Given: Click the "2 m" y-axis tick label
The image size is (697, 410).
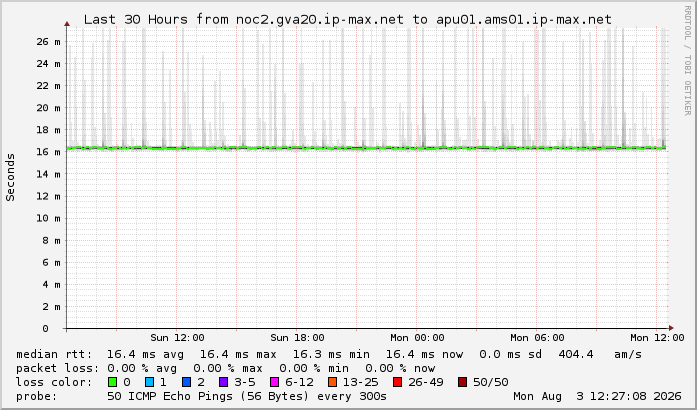Looking at the screenshot, I should (x=52, y=306).
